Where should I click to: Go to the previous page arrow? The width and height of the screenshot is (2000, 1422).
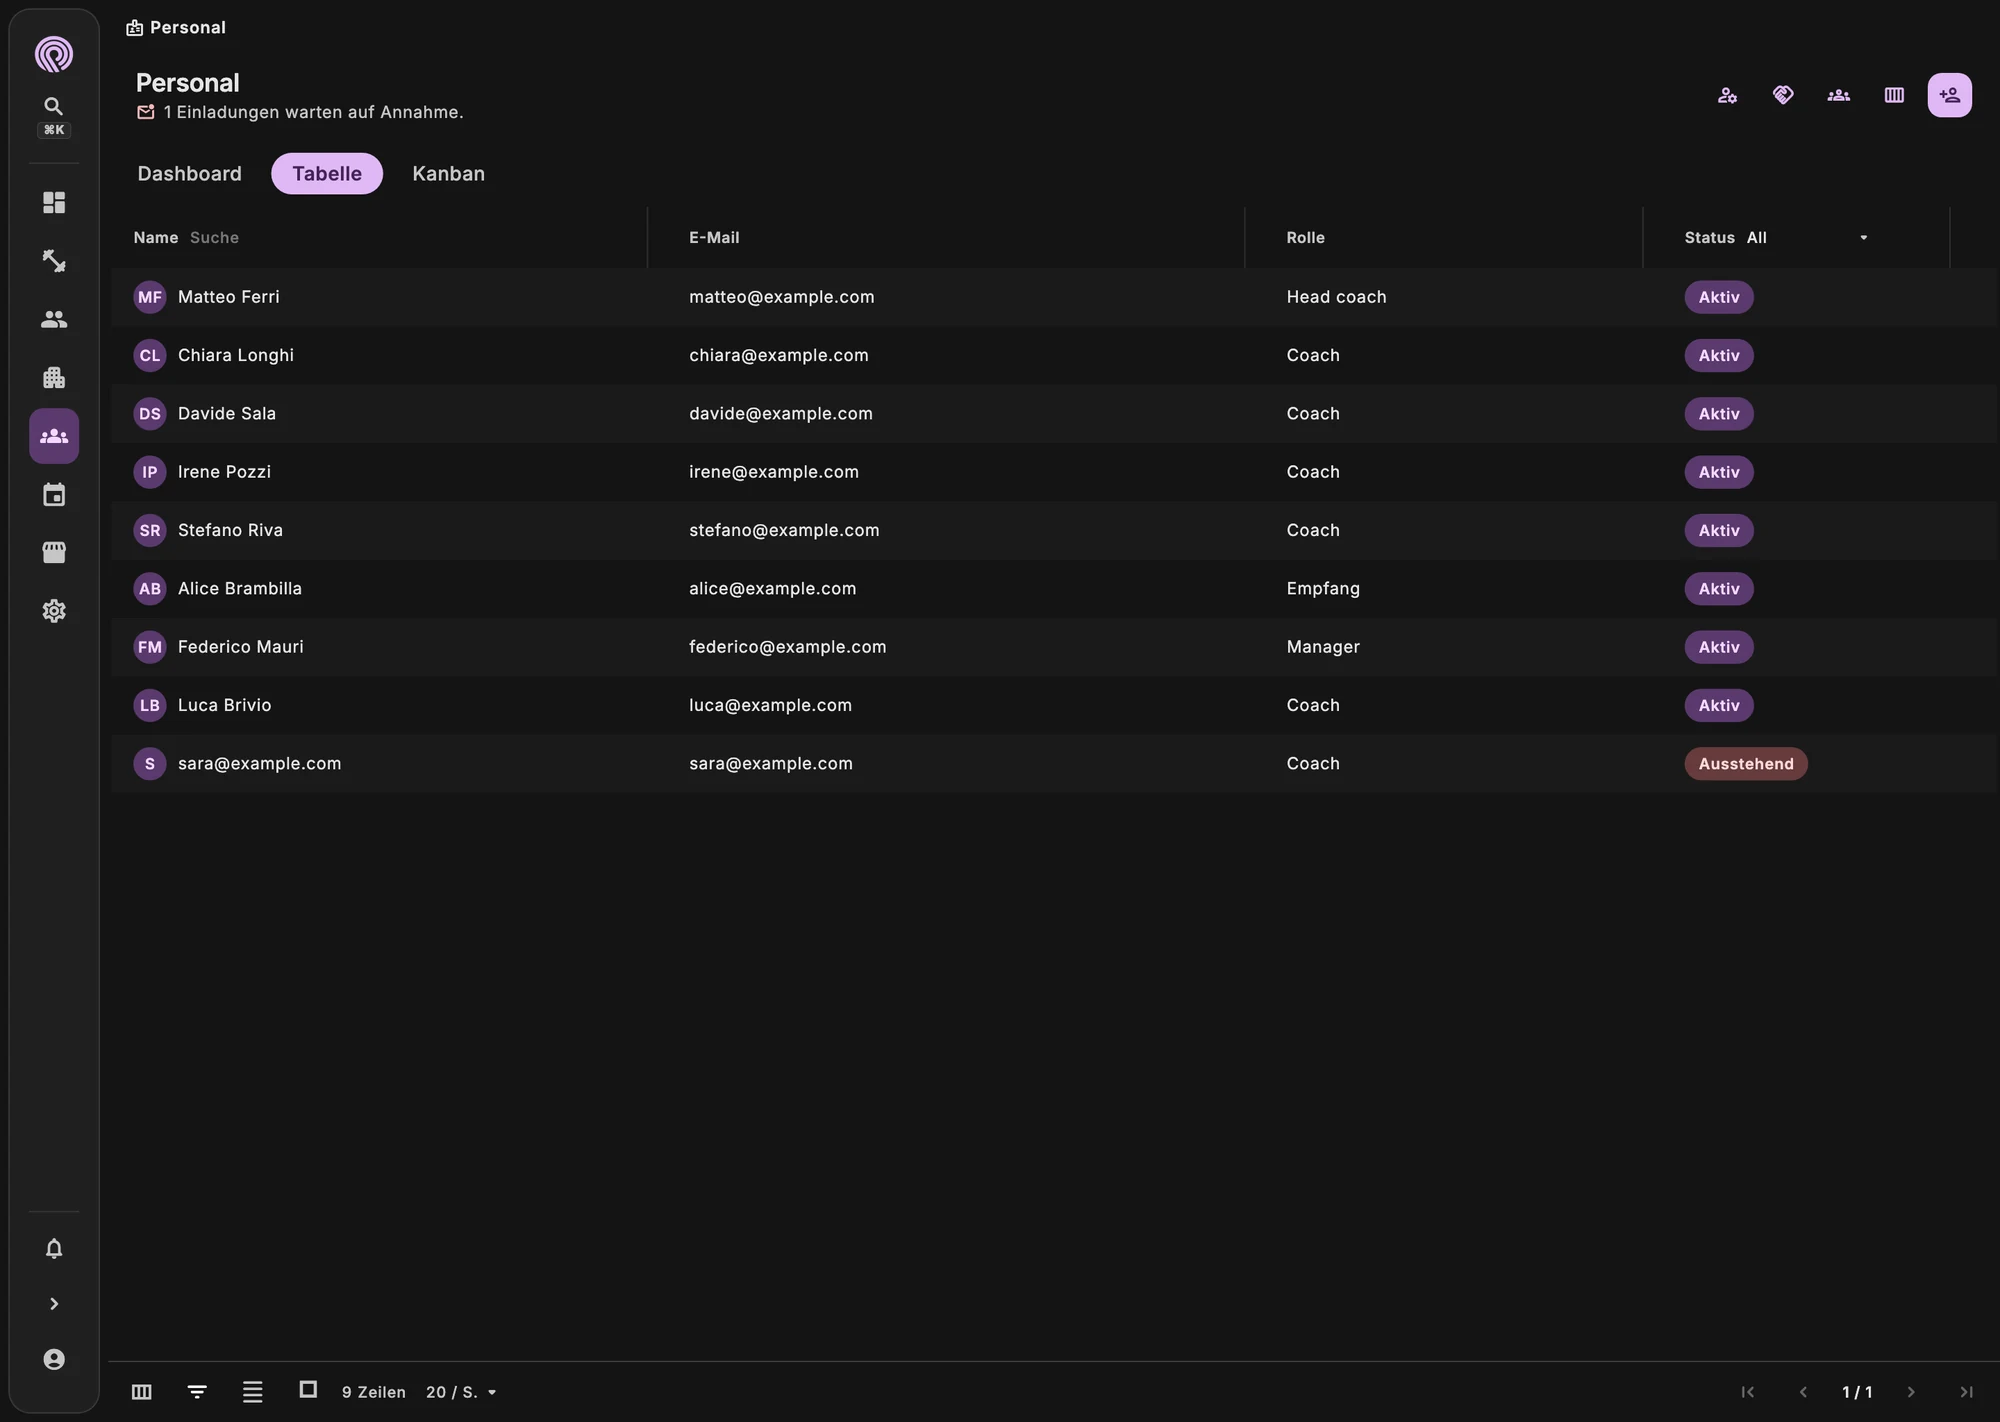[1803, 1392]
